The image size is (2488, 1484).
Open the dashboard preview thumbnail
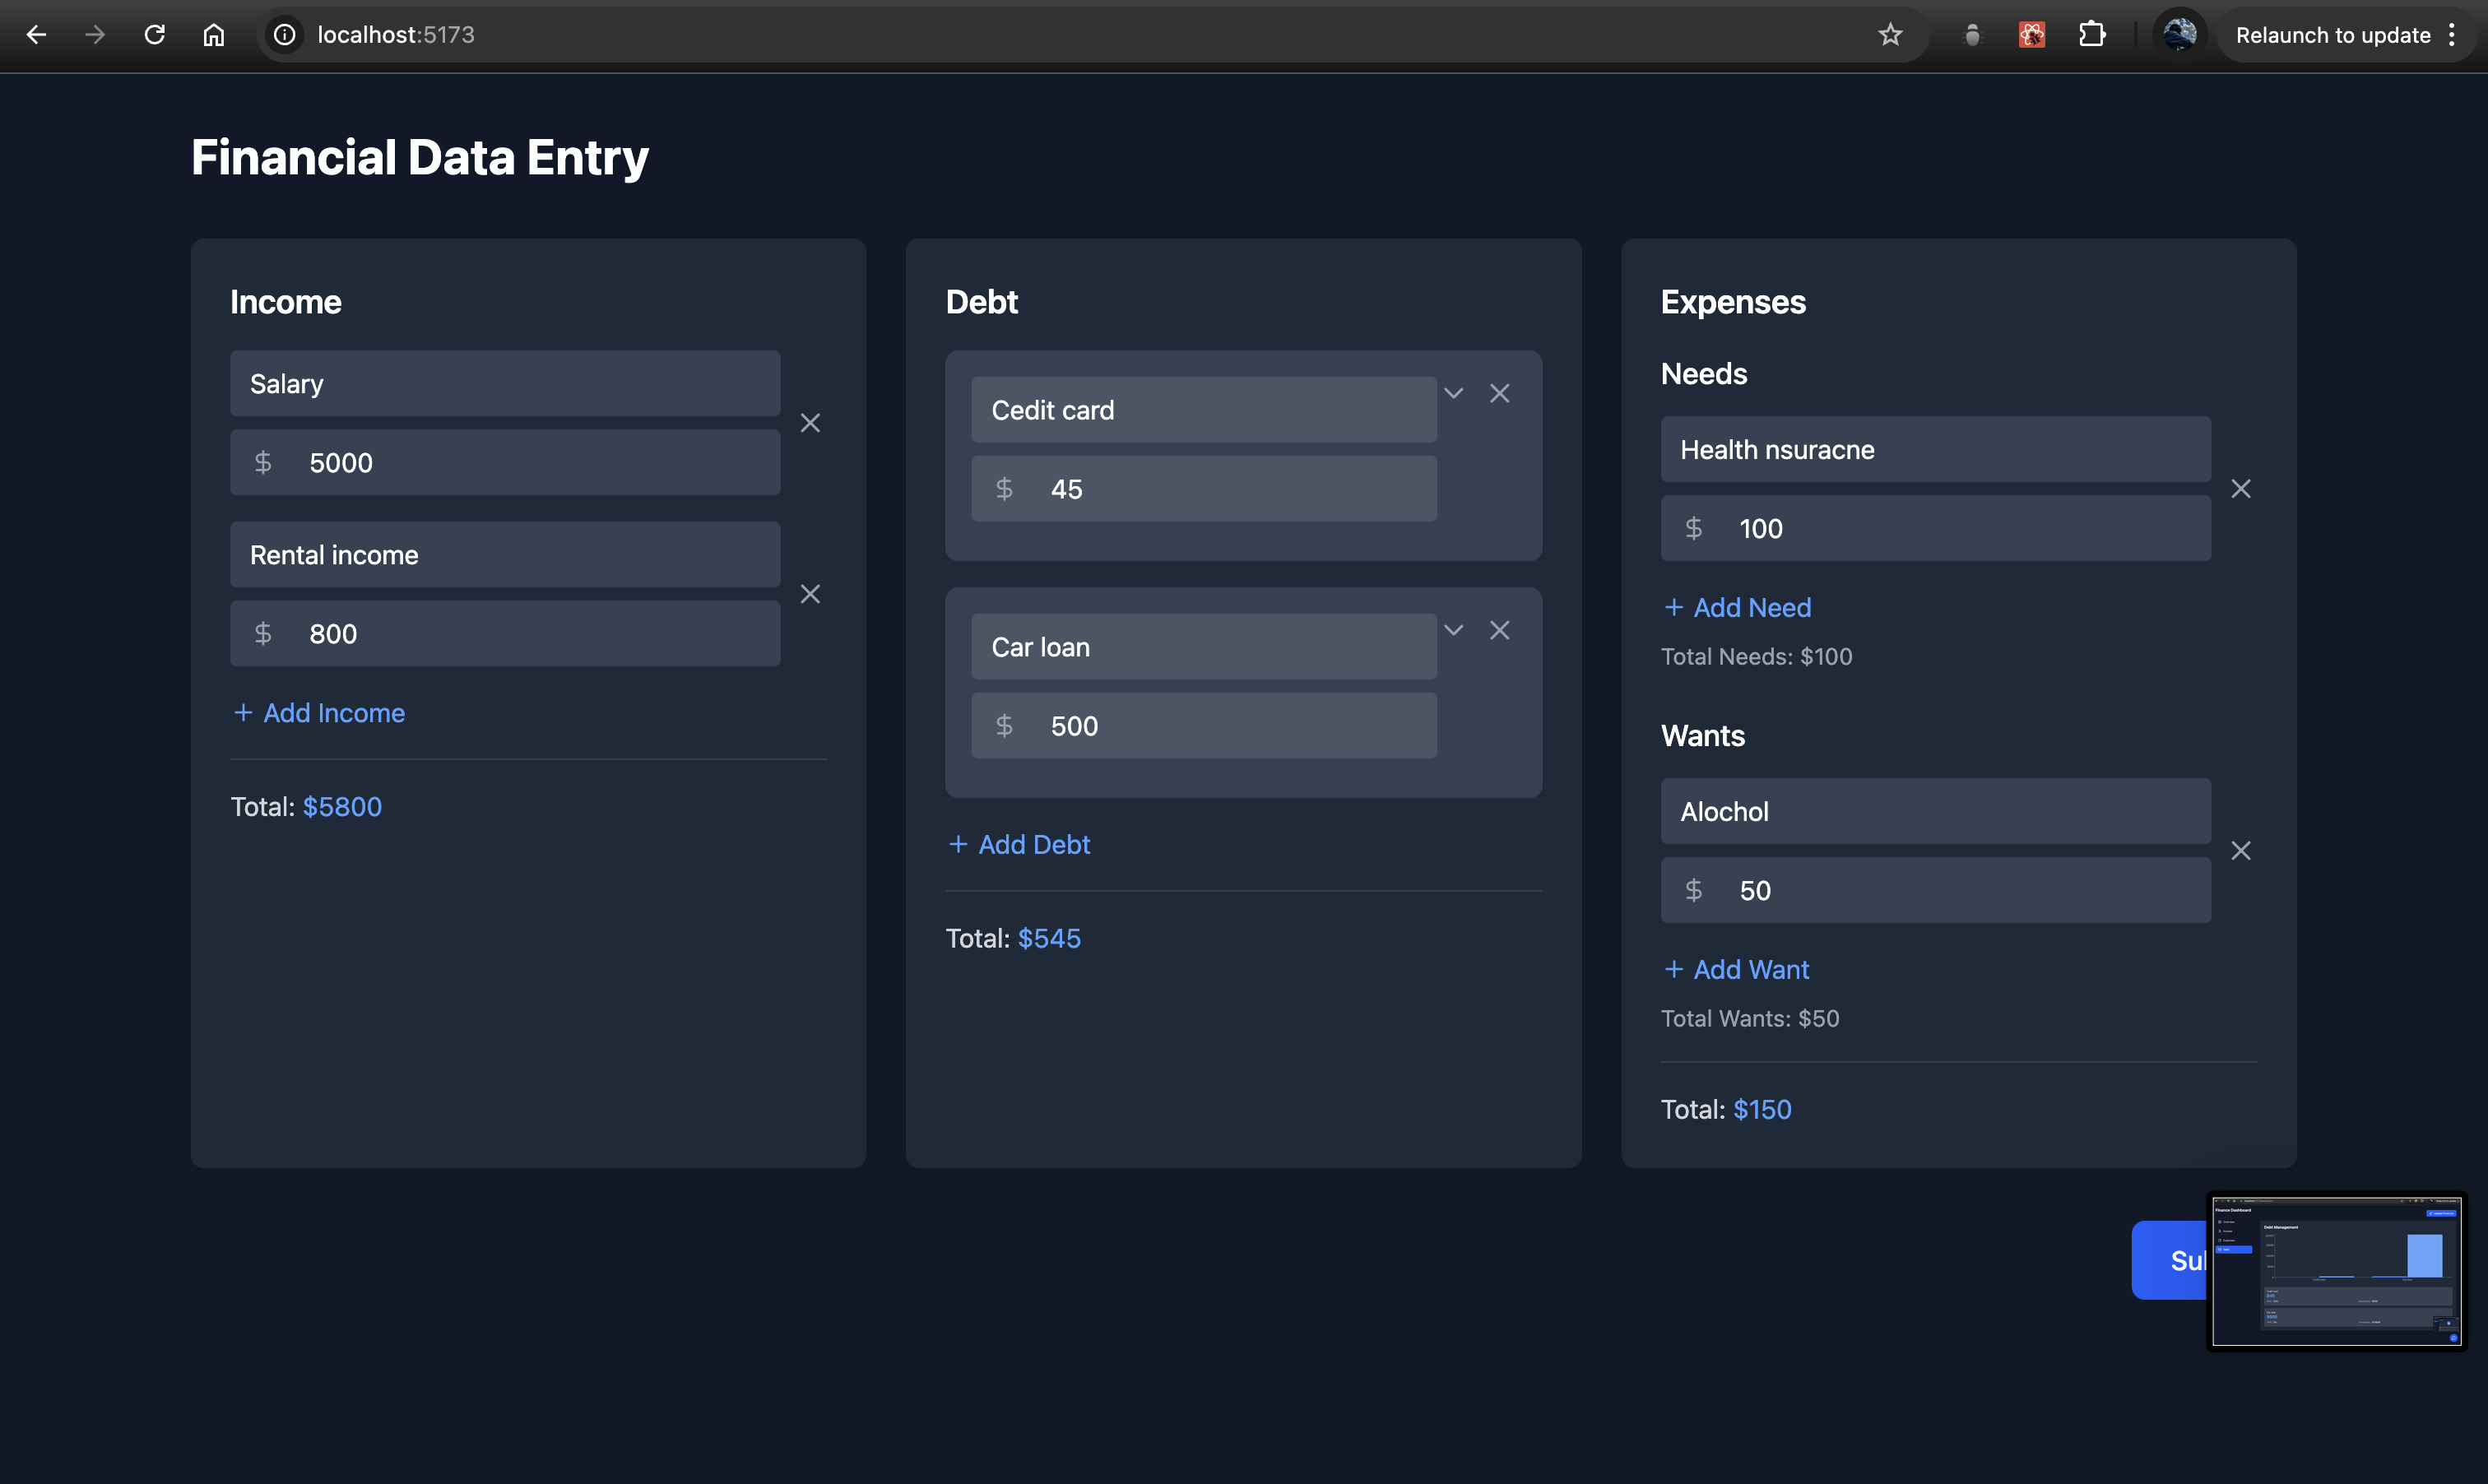coord(2336,1271)
